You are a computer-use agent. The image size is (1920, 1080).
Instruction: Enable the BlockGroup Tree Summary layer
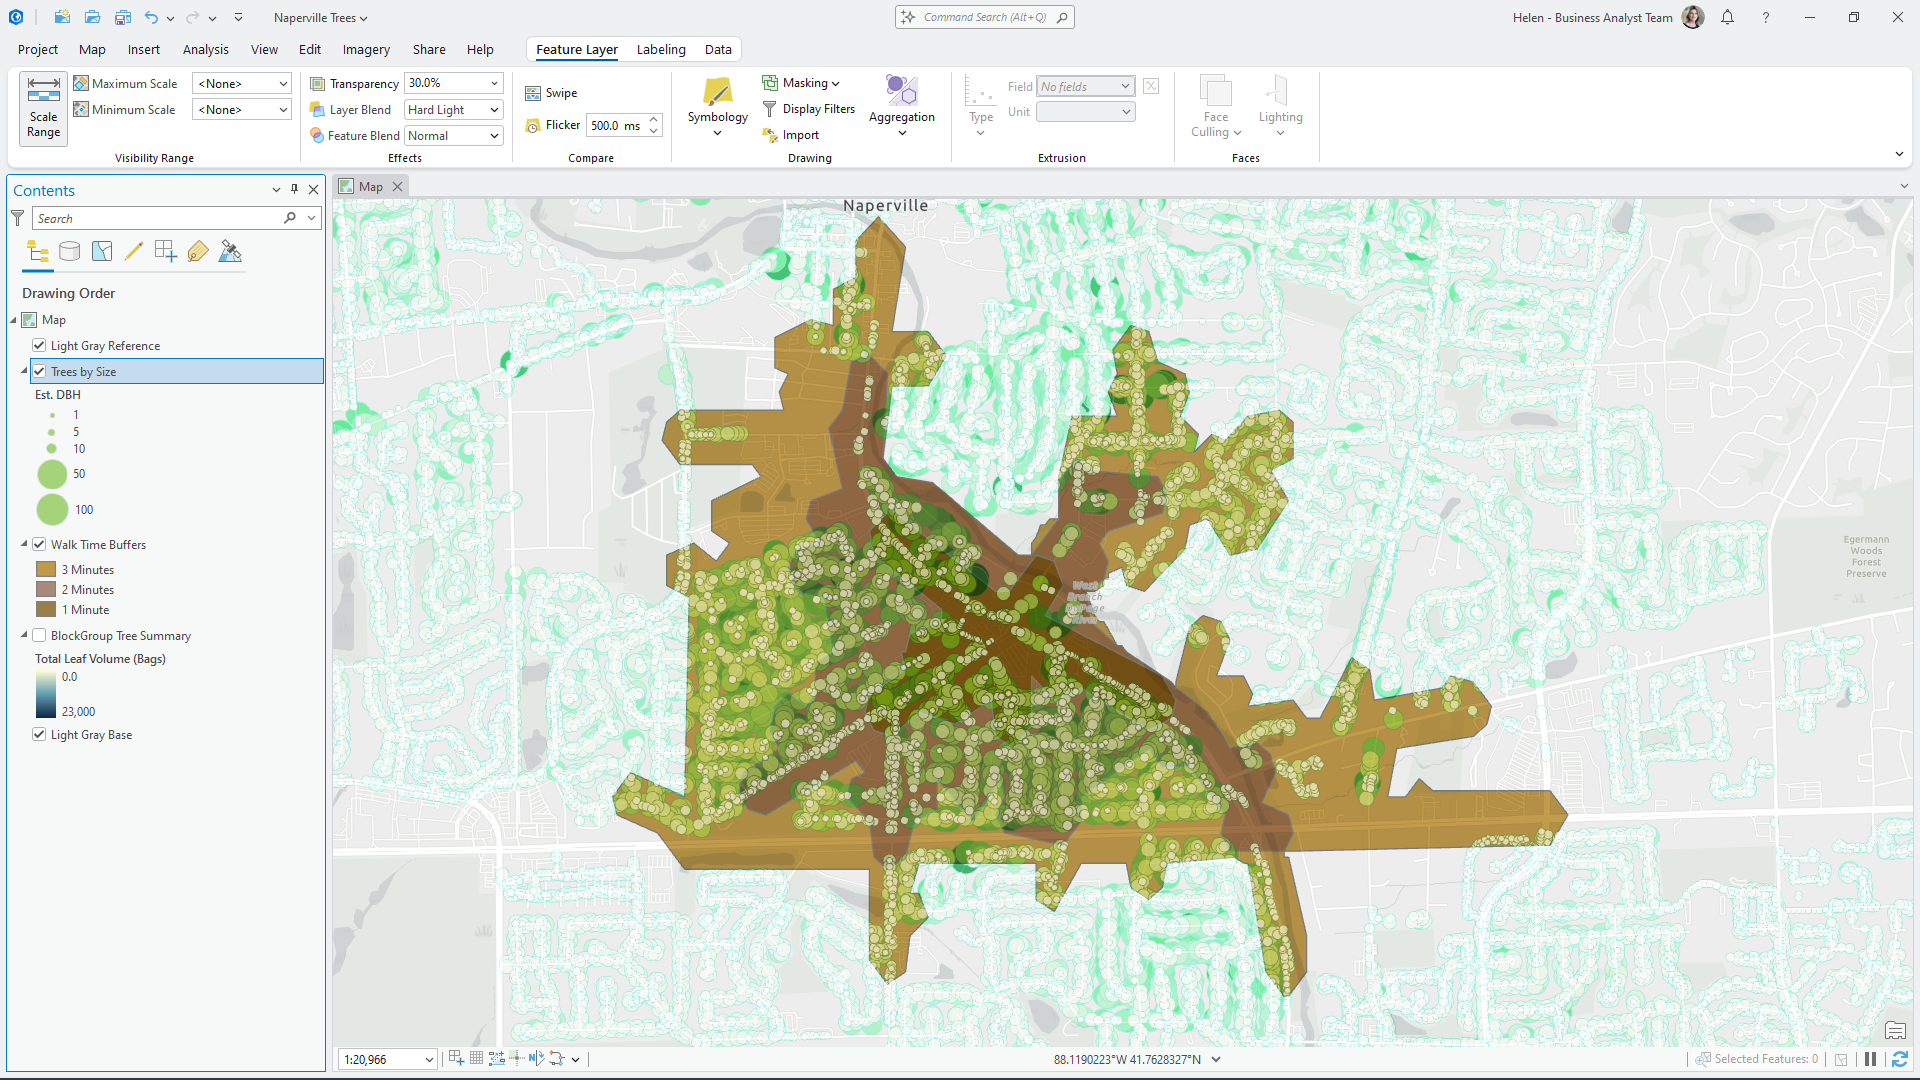(x=39, y=635)
